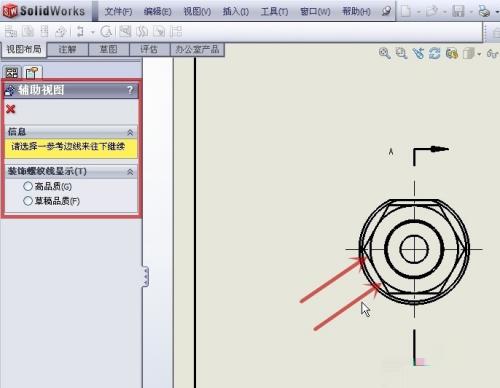The height and width of the screenshot is (388, 500).
Task: Click the Save disk icon
Action: [x=458, y=11]
